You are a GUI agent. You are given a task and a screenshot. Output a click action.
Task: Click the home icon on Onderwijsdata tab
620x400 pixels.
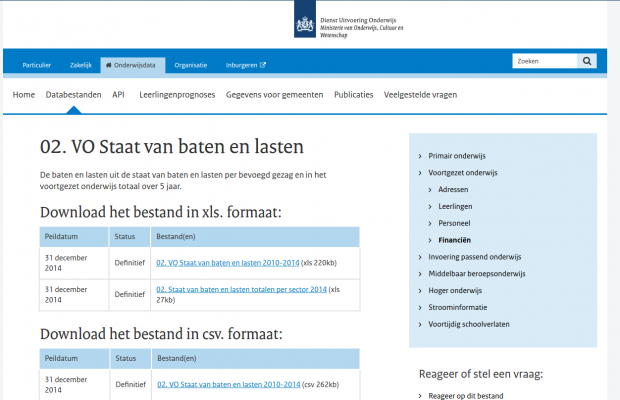coord(109,65)
